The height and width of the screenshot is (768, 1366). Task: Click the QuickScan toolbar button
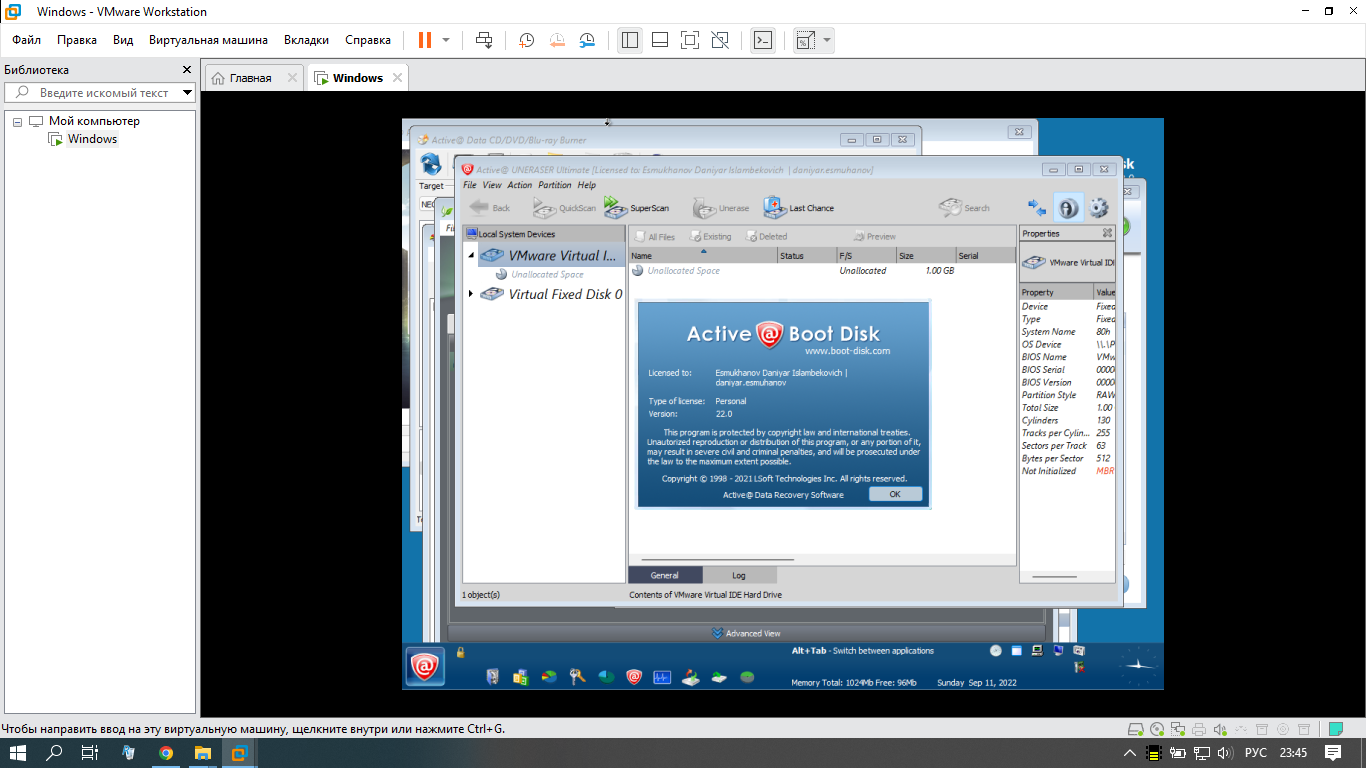(564, 208)
